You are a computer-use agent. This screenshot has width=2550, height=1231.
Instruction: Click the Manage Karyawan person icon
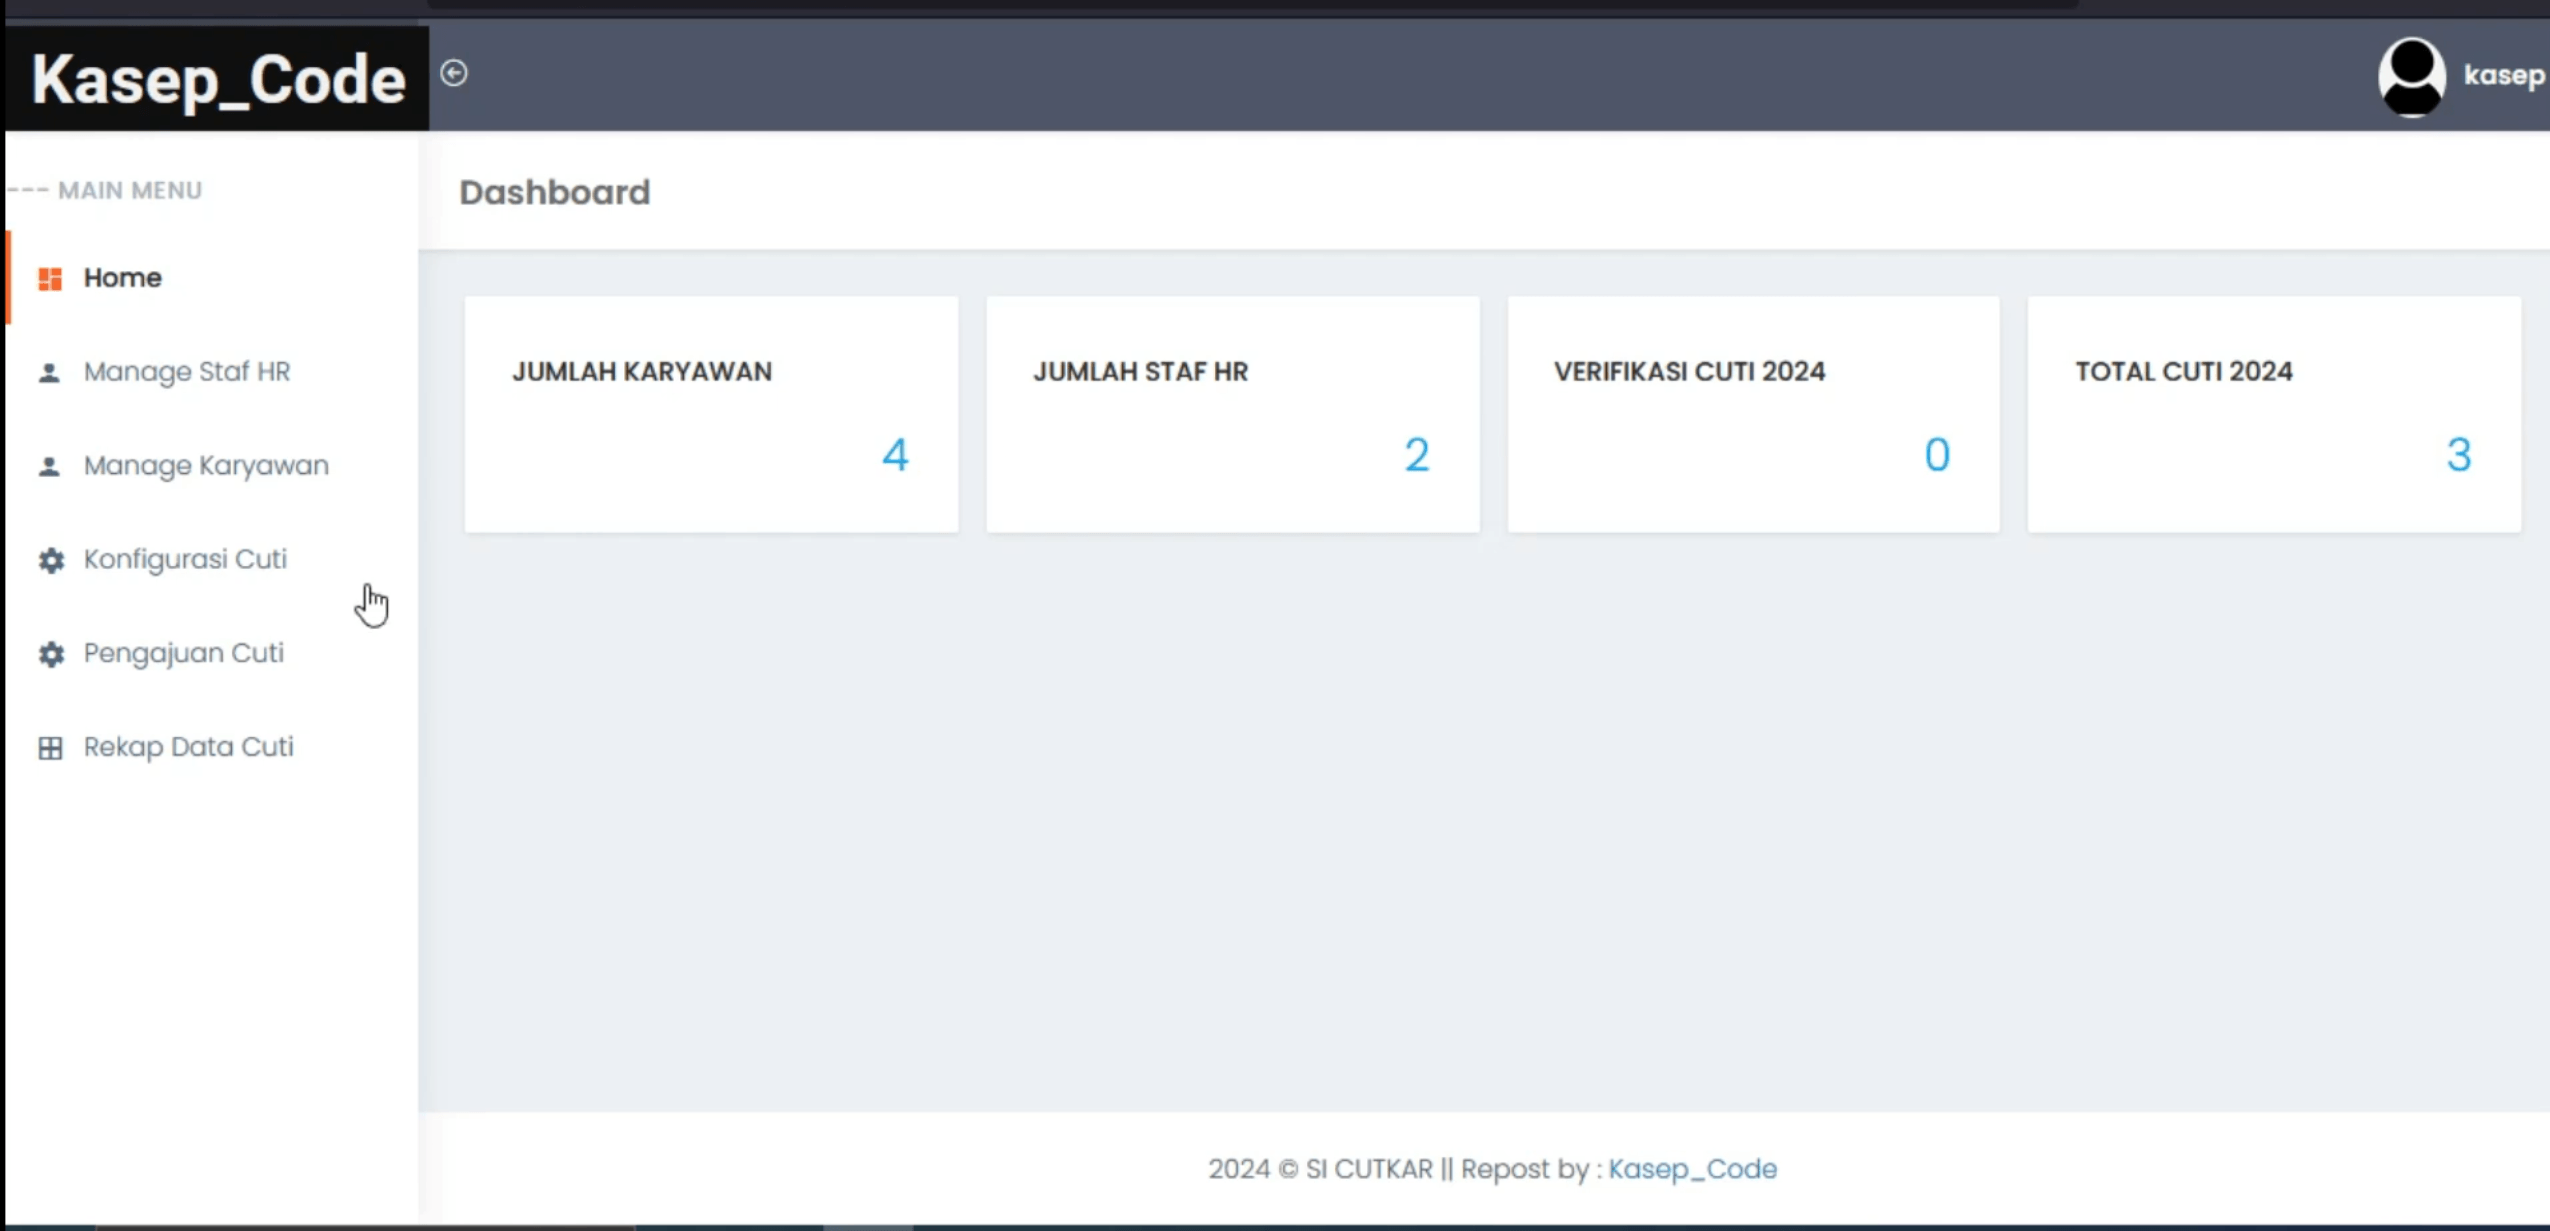click(x=49, y=466)
